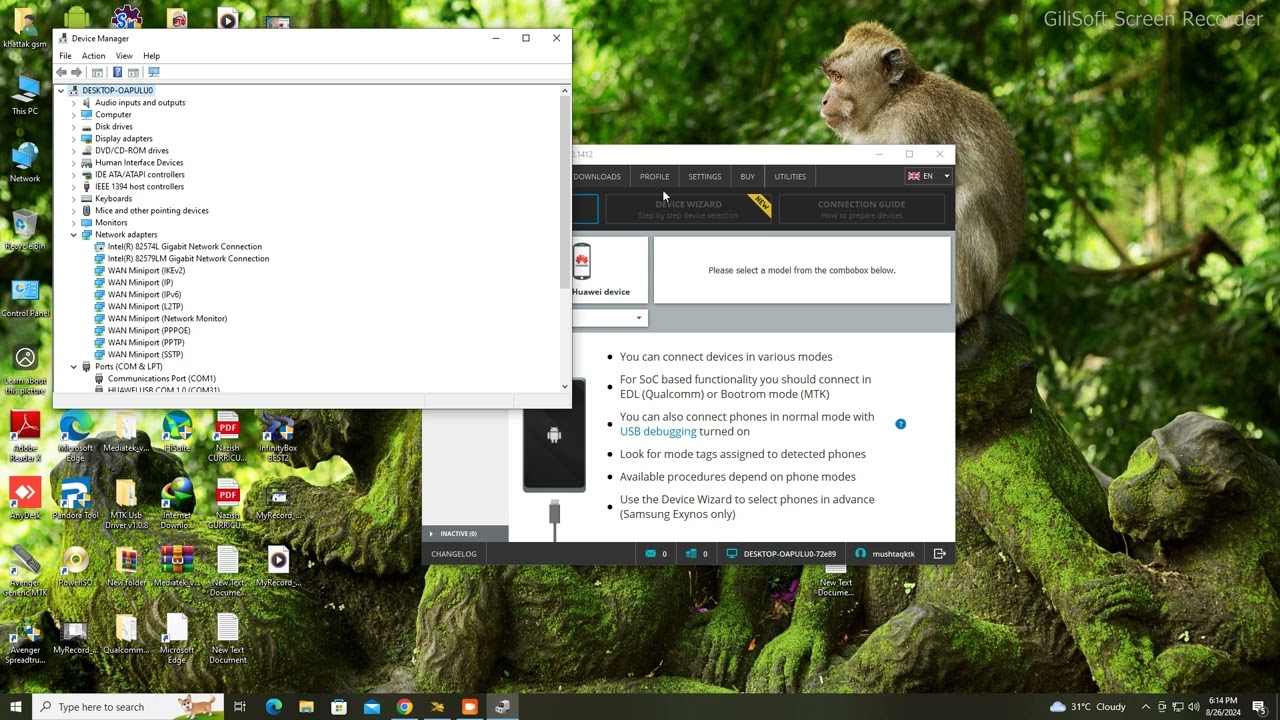Open the Pandora Tool desktop shortcut

click(x=76, y=497)
